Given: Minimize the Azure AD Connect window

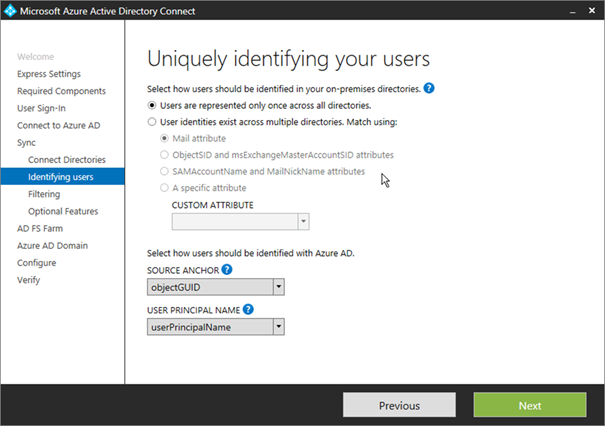Looking at the screenshot, I should click(573, 11).
